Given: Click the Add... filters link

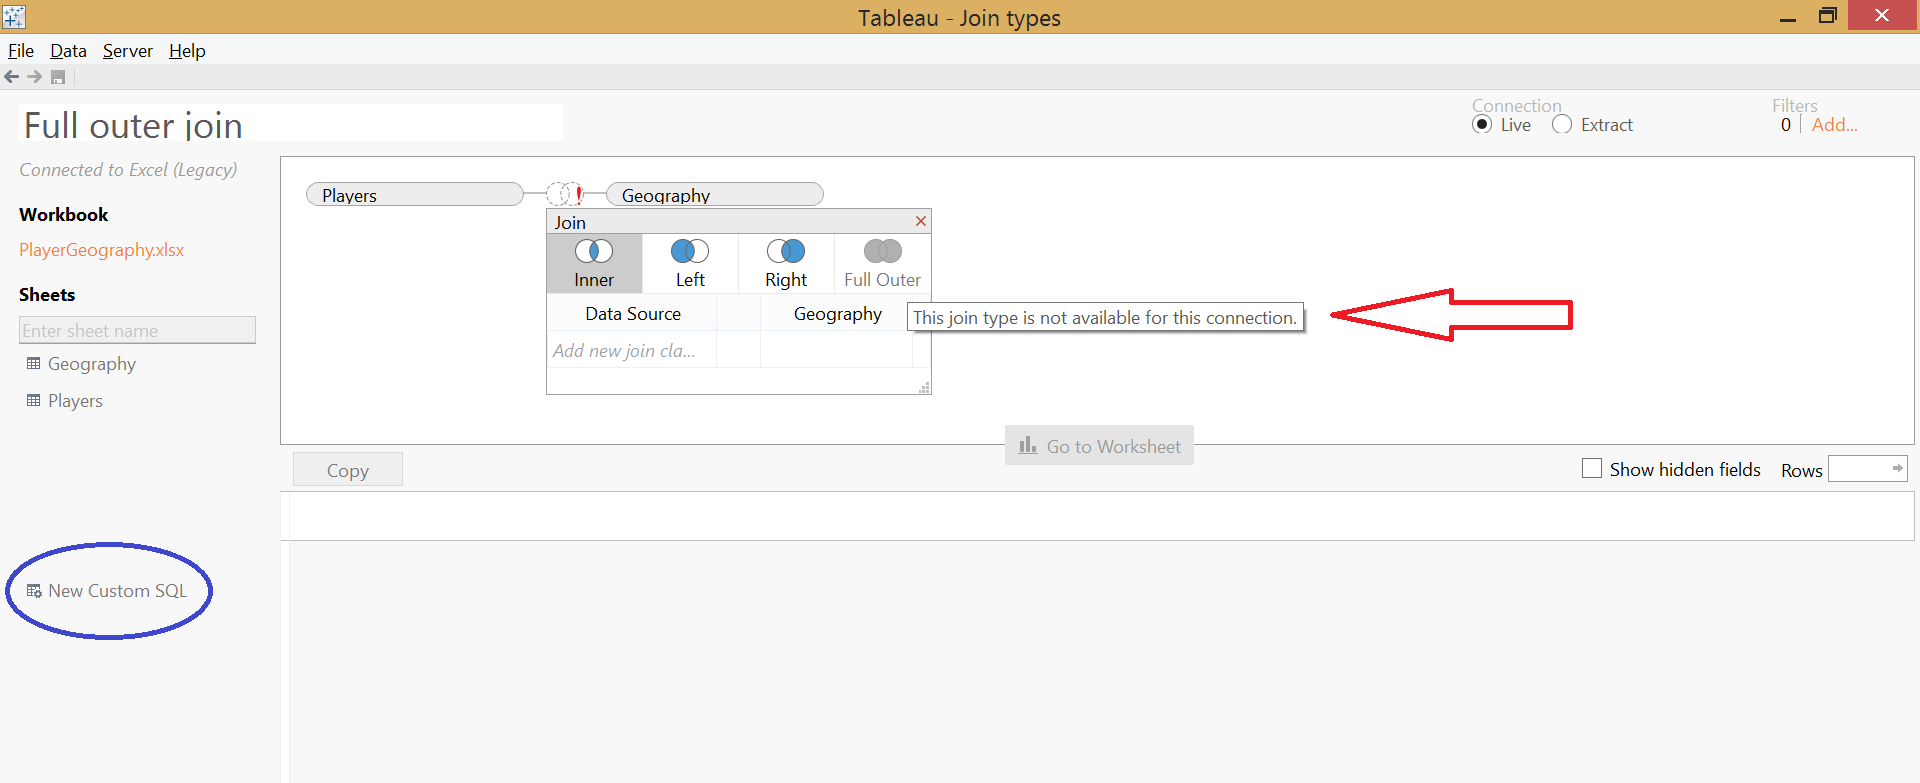Looking at the screenshot, I should click(x=1834, y=125).
